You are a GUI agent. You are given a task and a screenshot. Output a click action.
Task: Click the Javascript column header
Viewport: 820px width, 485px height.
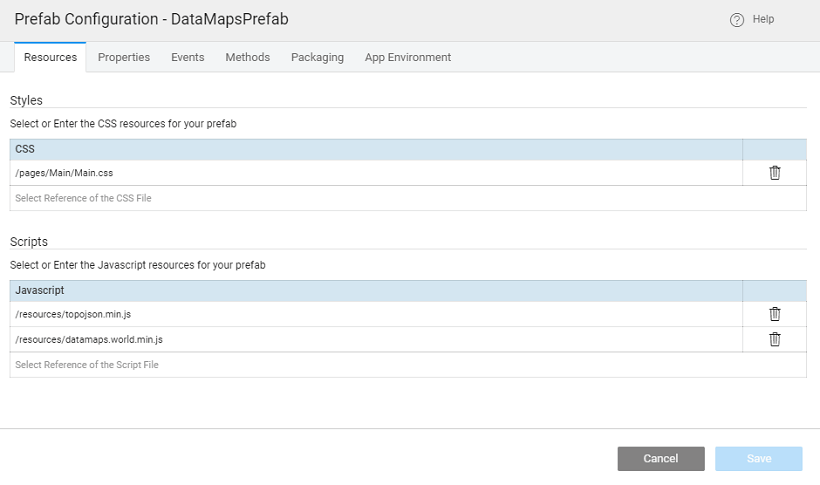40,290
